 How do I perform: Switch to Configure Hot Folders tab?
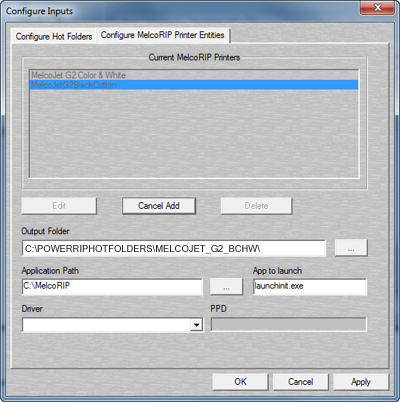click(x=54, y=36)
